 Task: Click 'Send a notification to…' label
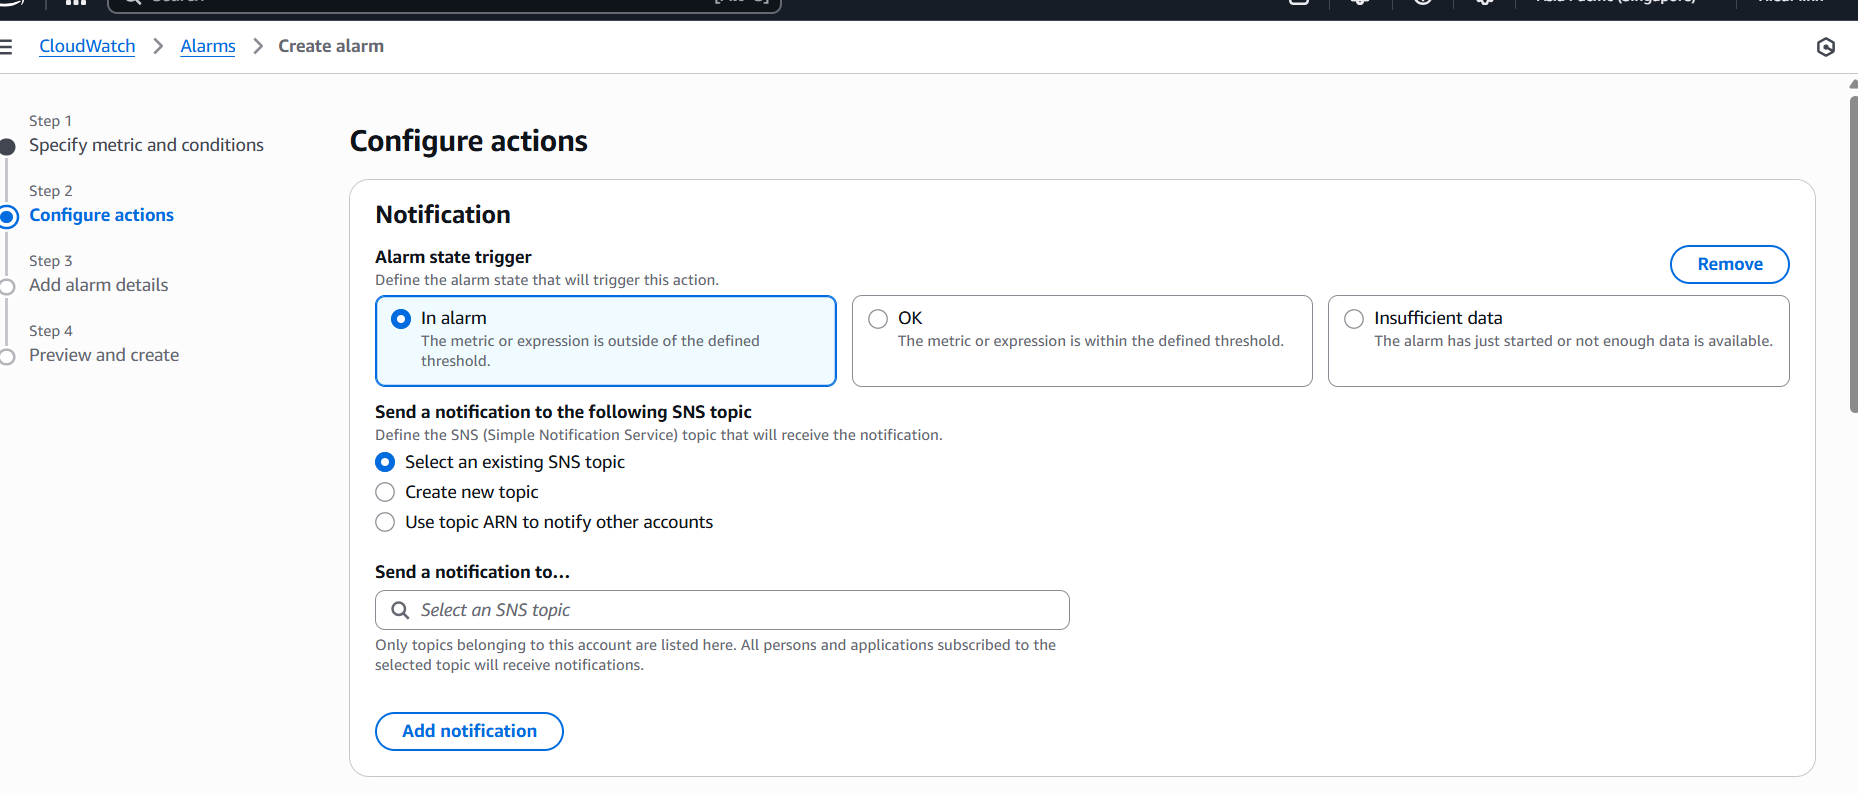click(472, 572)
